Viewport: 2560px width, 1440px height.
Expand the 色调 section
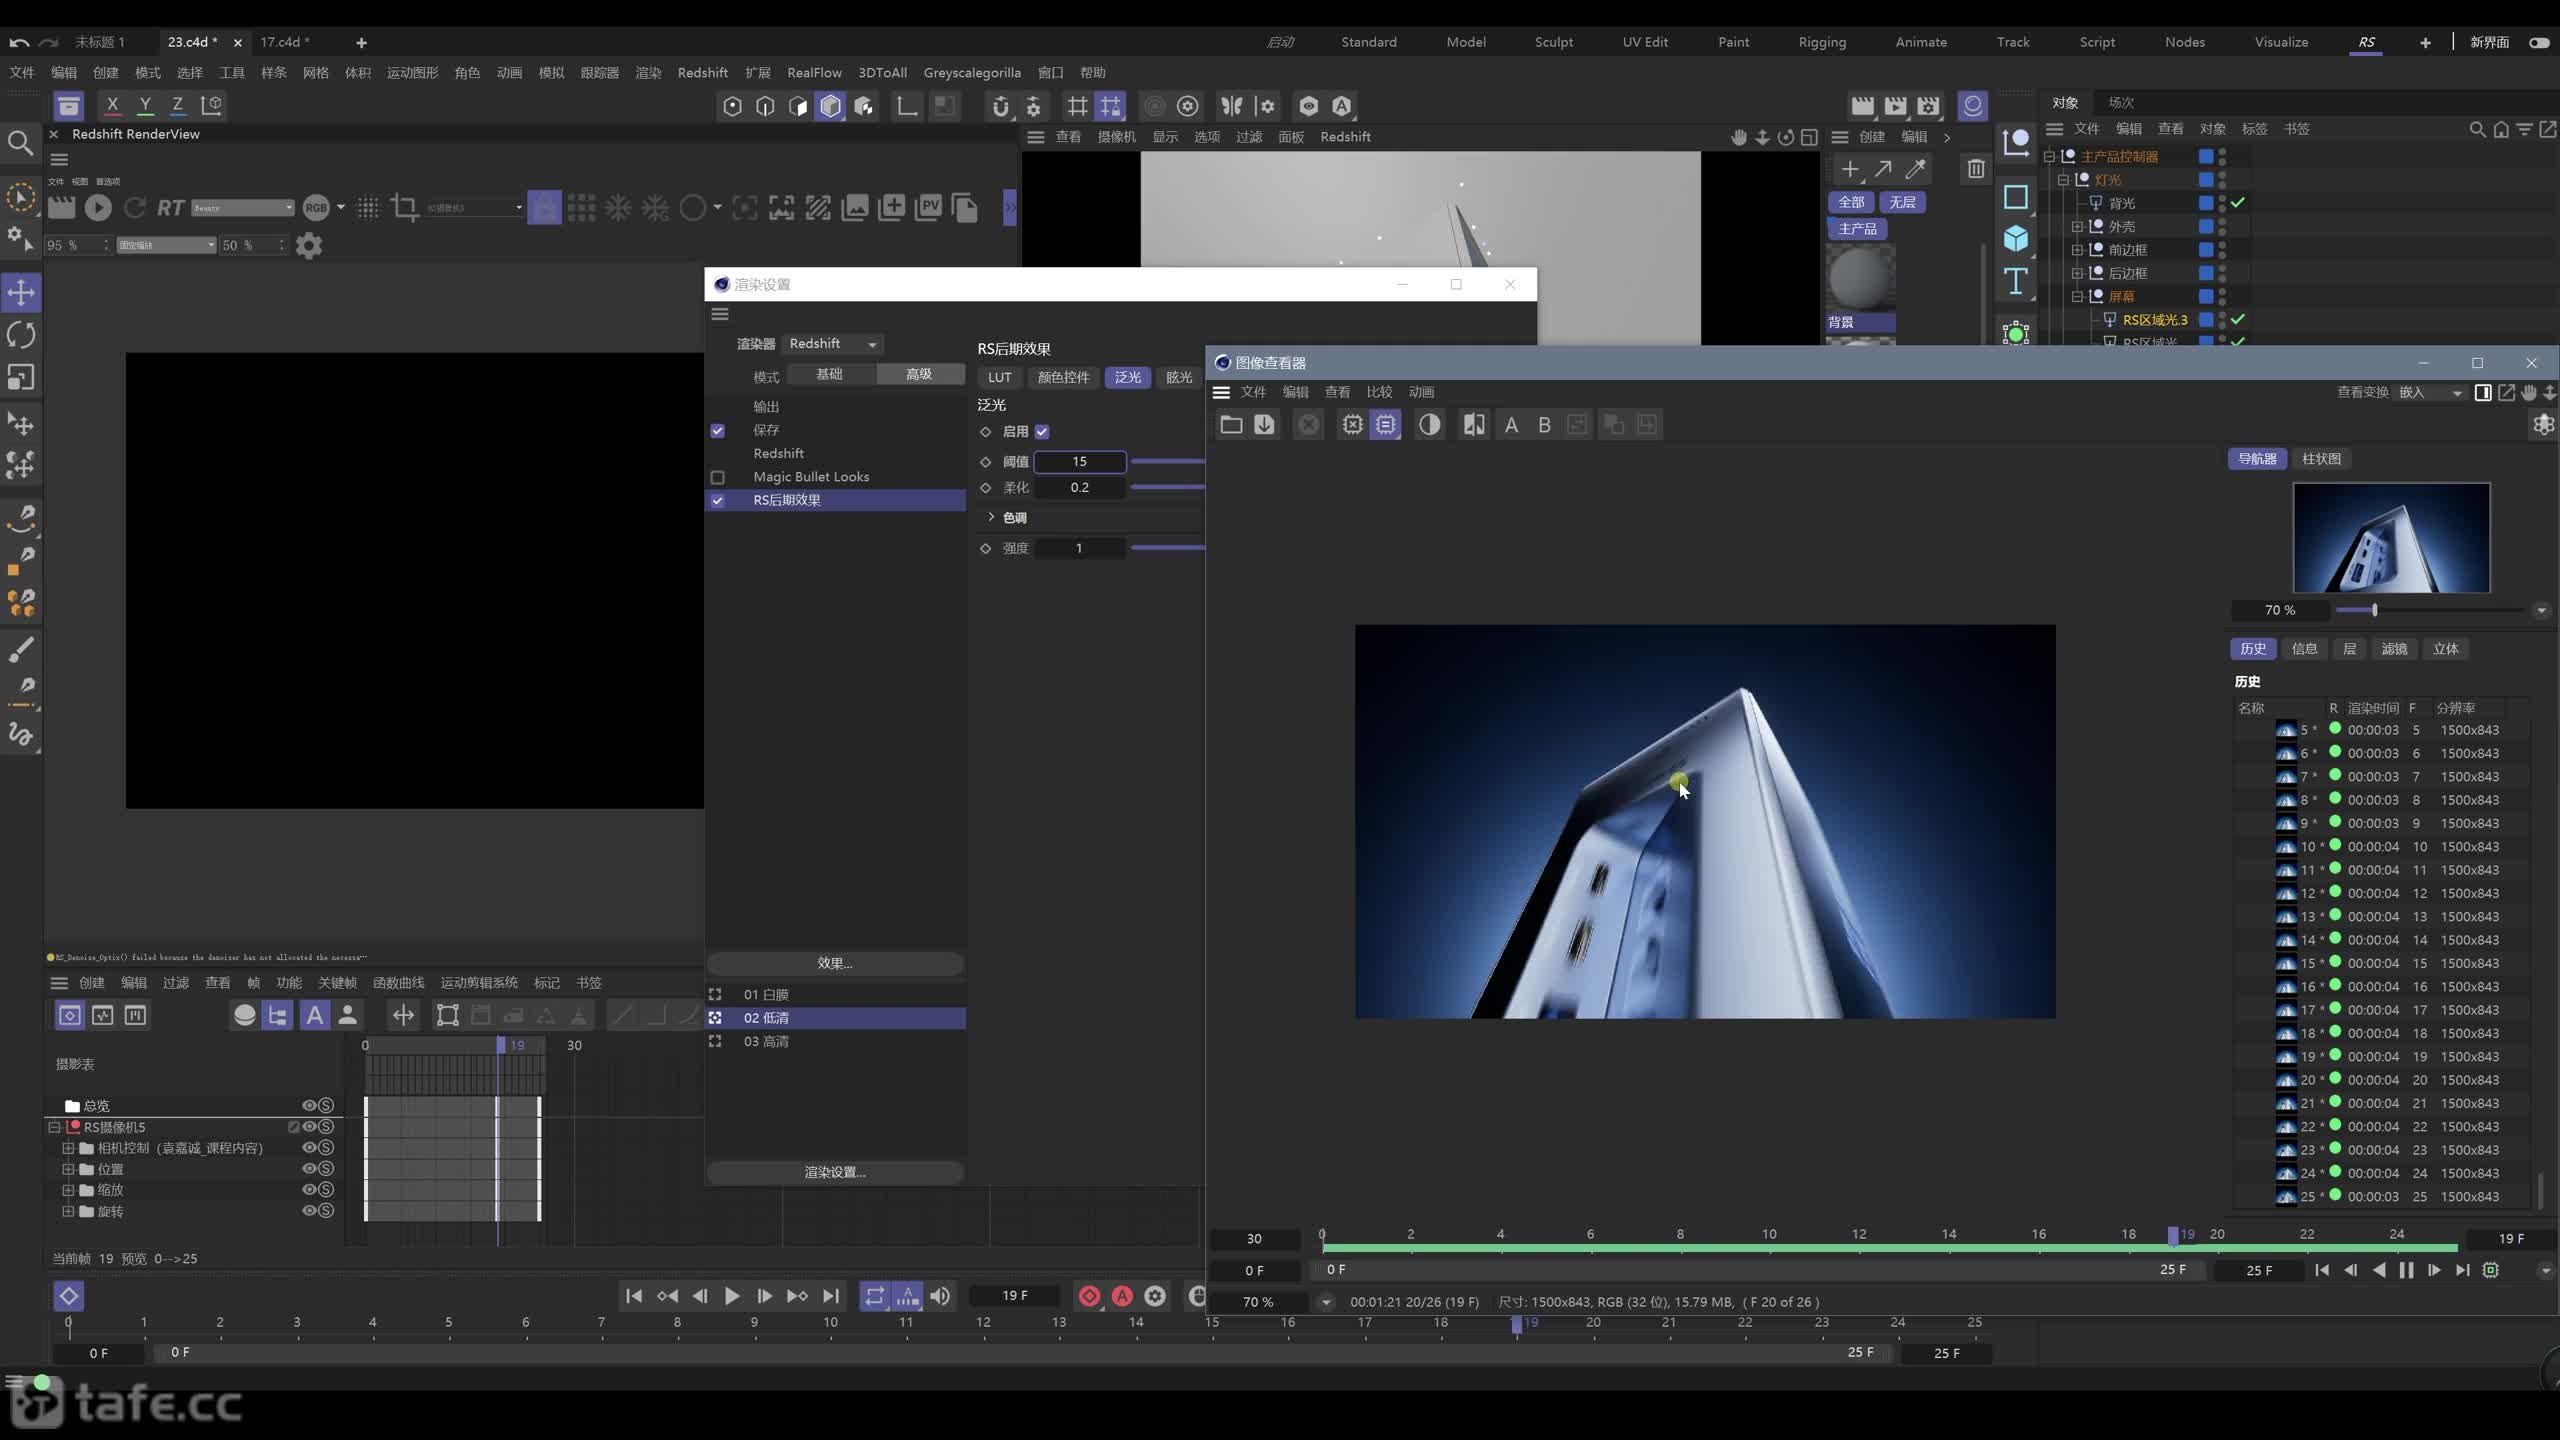991,517
